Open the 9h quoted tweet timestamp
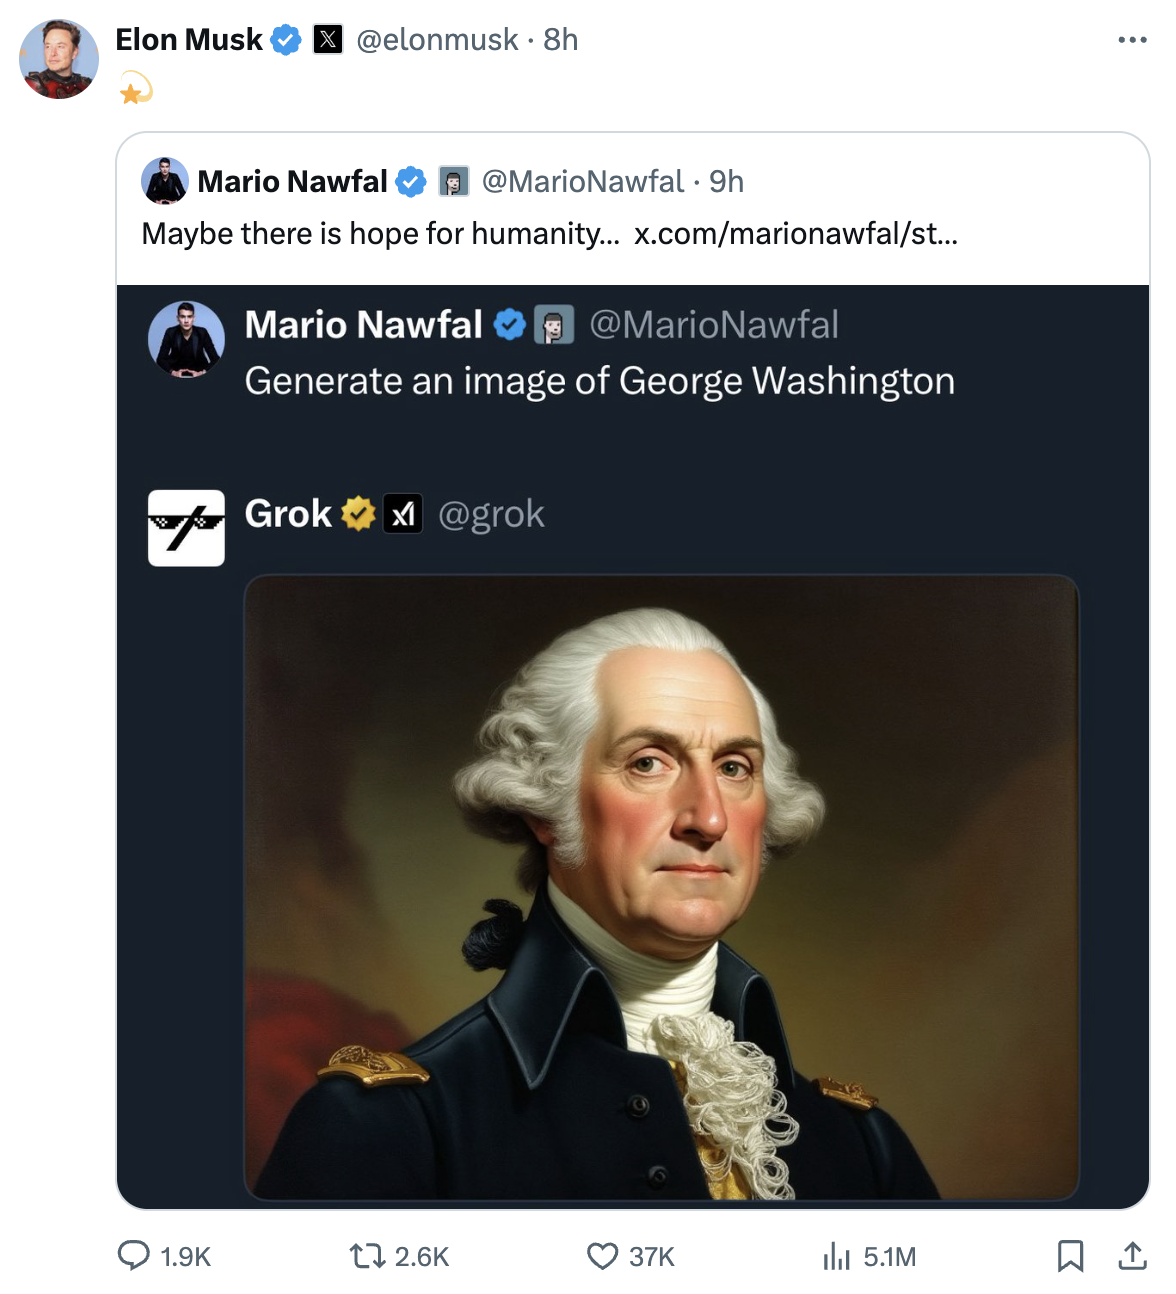Image resolution: width=1176 pixels, height=1294 pixels. click(727, 181)
